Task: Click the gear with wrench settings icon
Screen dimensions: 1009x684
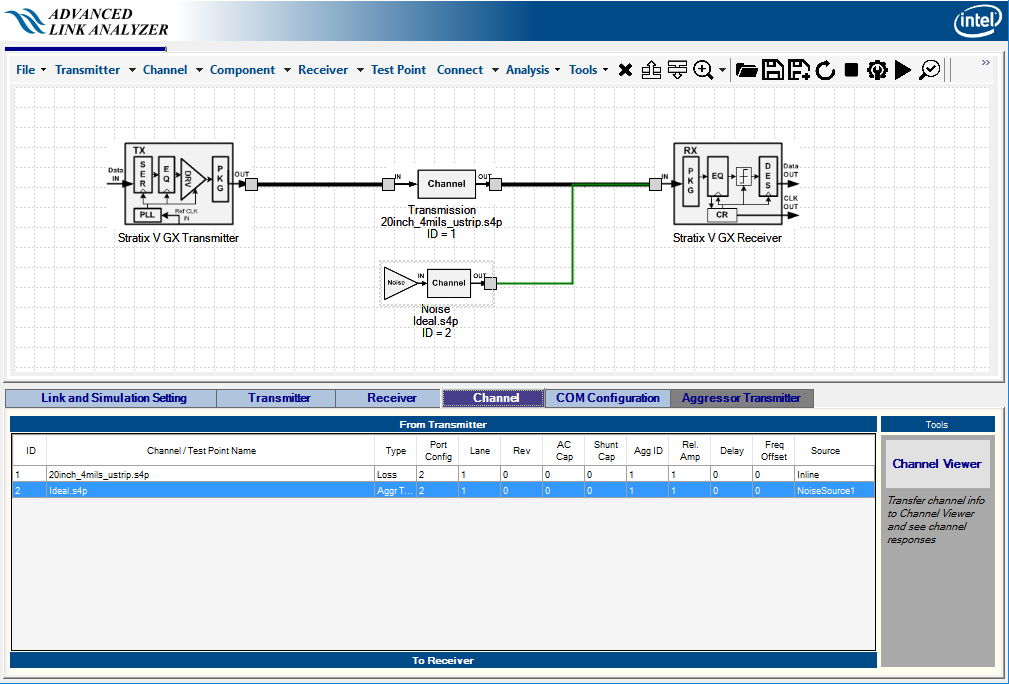Action: tap(877, 70)
